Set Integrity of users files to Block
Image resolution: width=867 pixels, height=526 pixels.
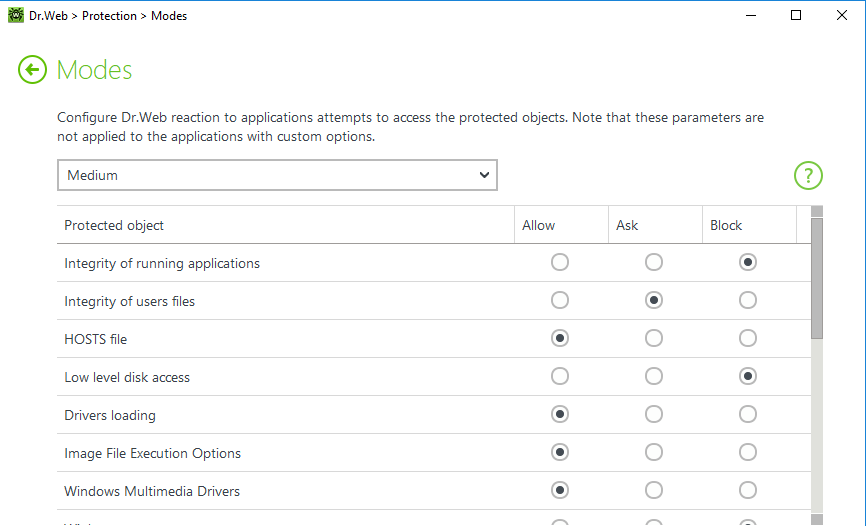coord(748,300)
